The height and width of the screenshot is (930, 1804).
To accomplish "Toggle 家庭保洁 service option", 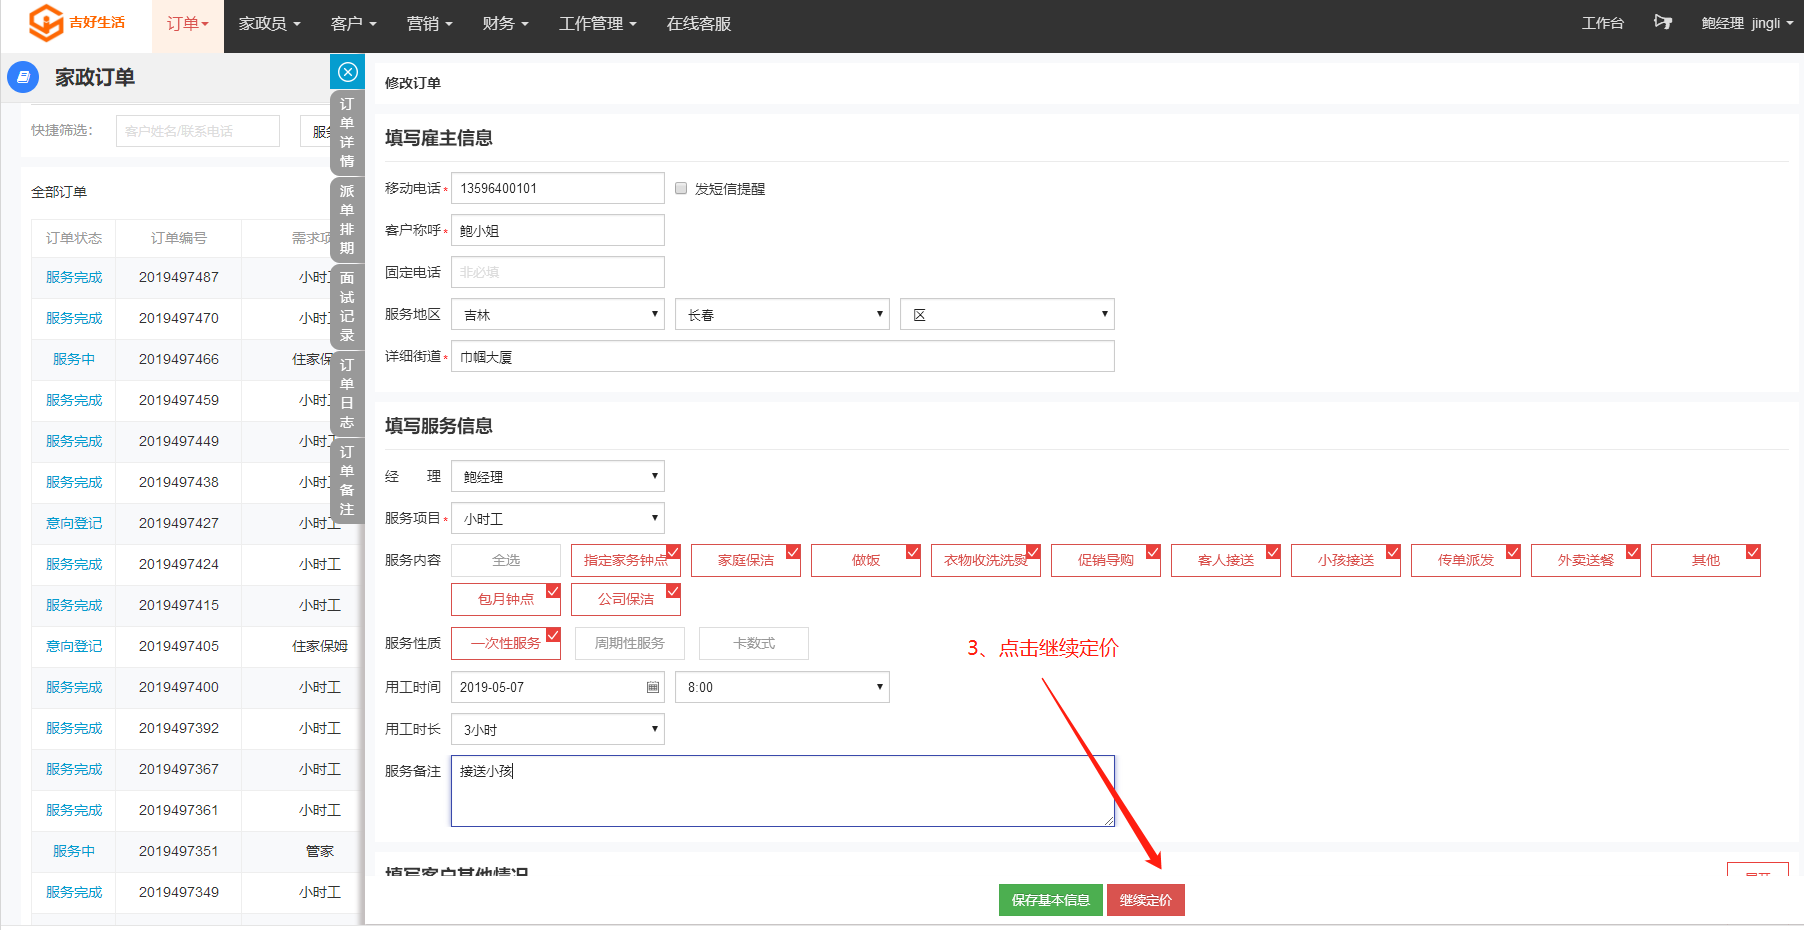I will [x=746, y=560].
